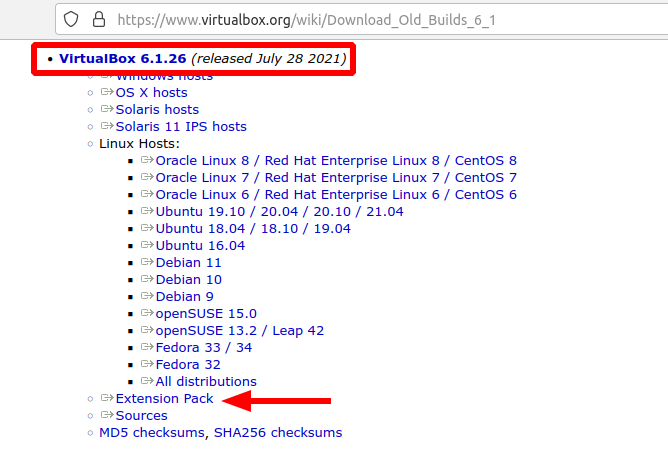Download Oracle Linux 6 / CentOS 6 package
This screenshot has width=668, height=452.
tap(336, 195)
